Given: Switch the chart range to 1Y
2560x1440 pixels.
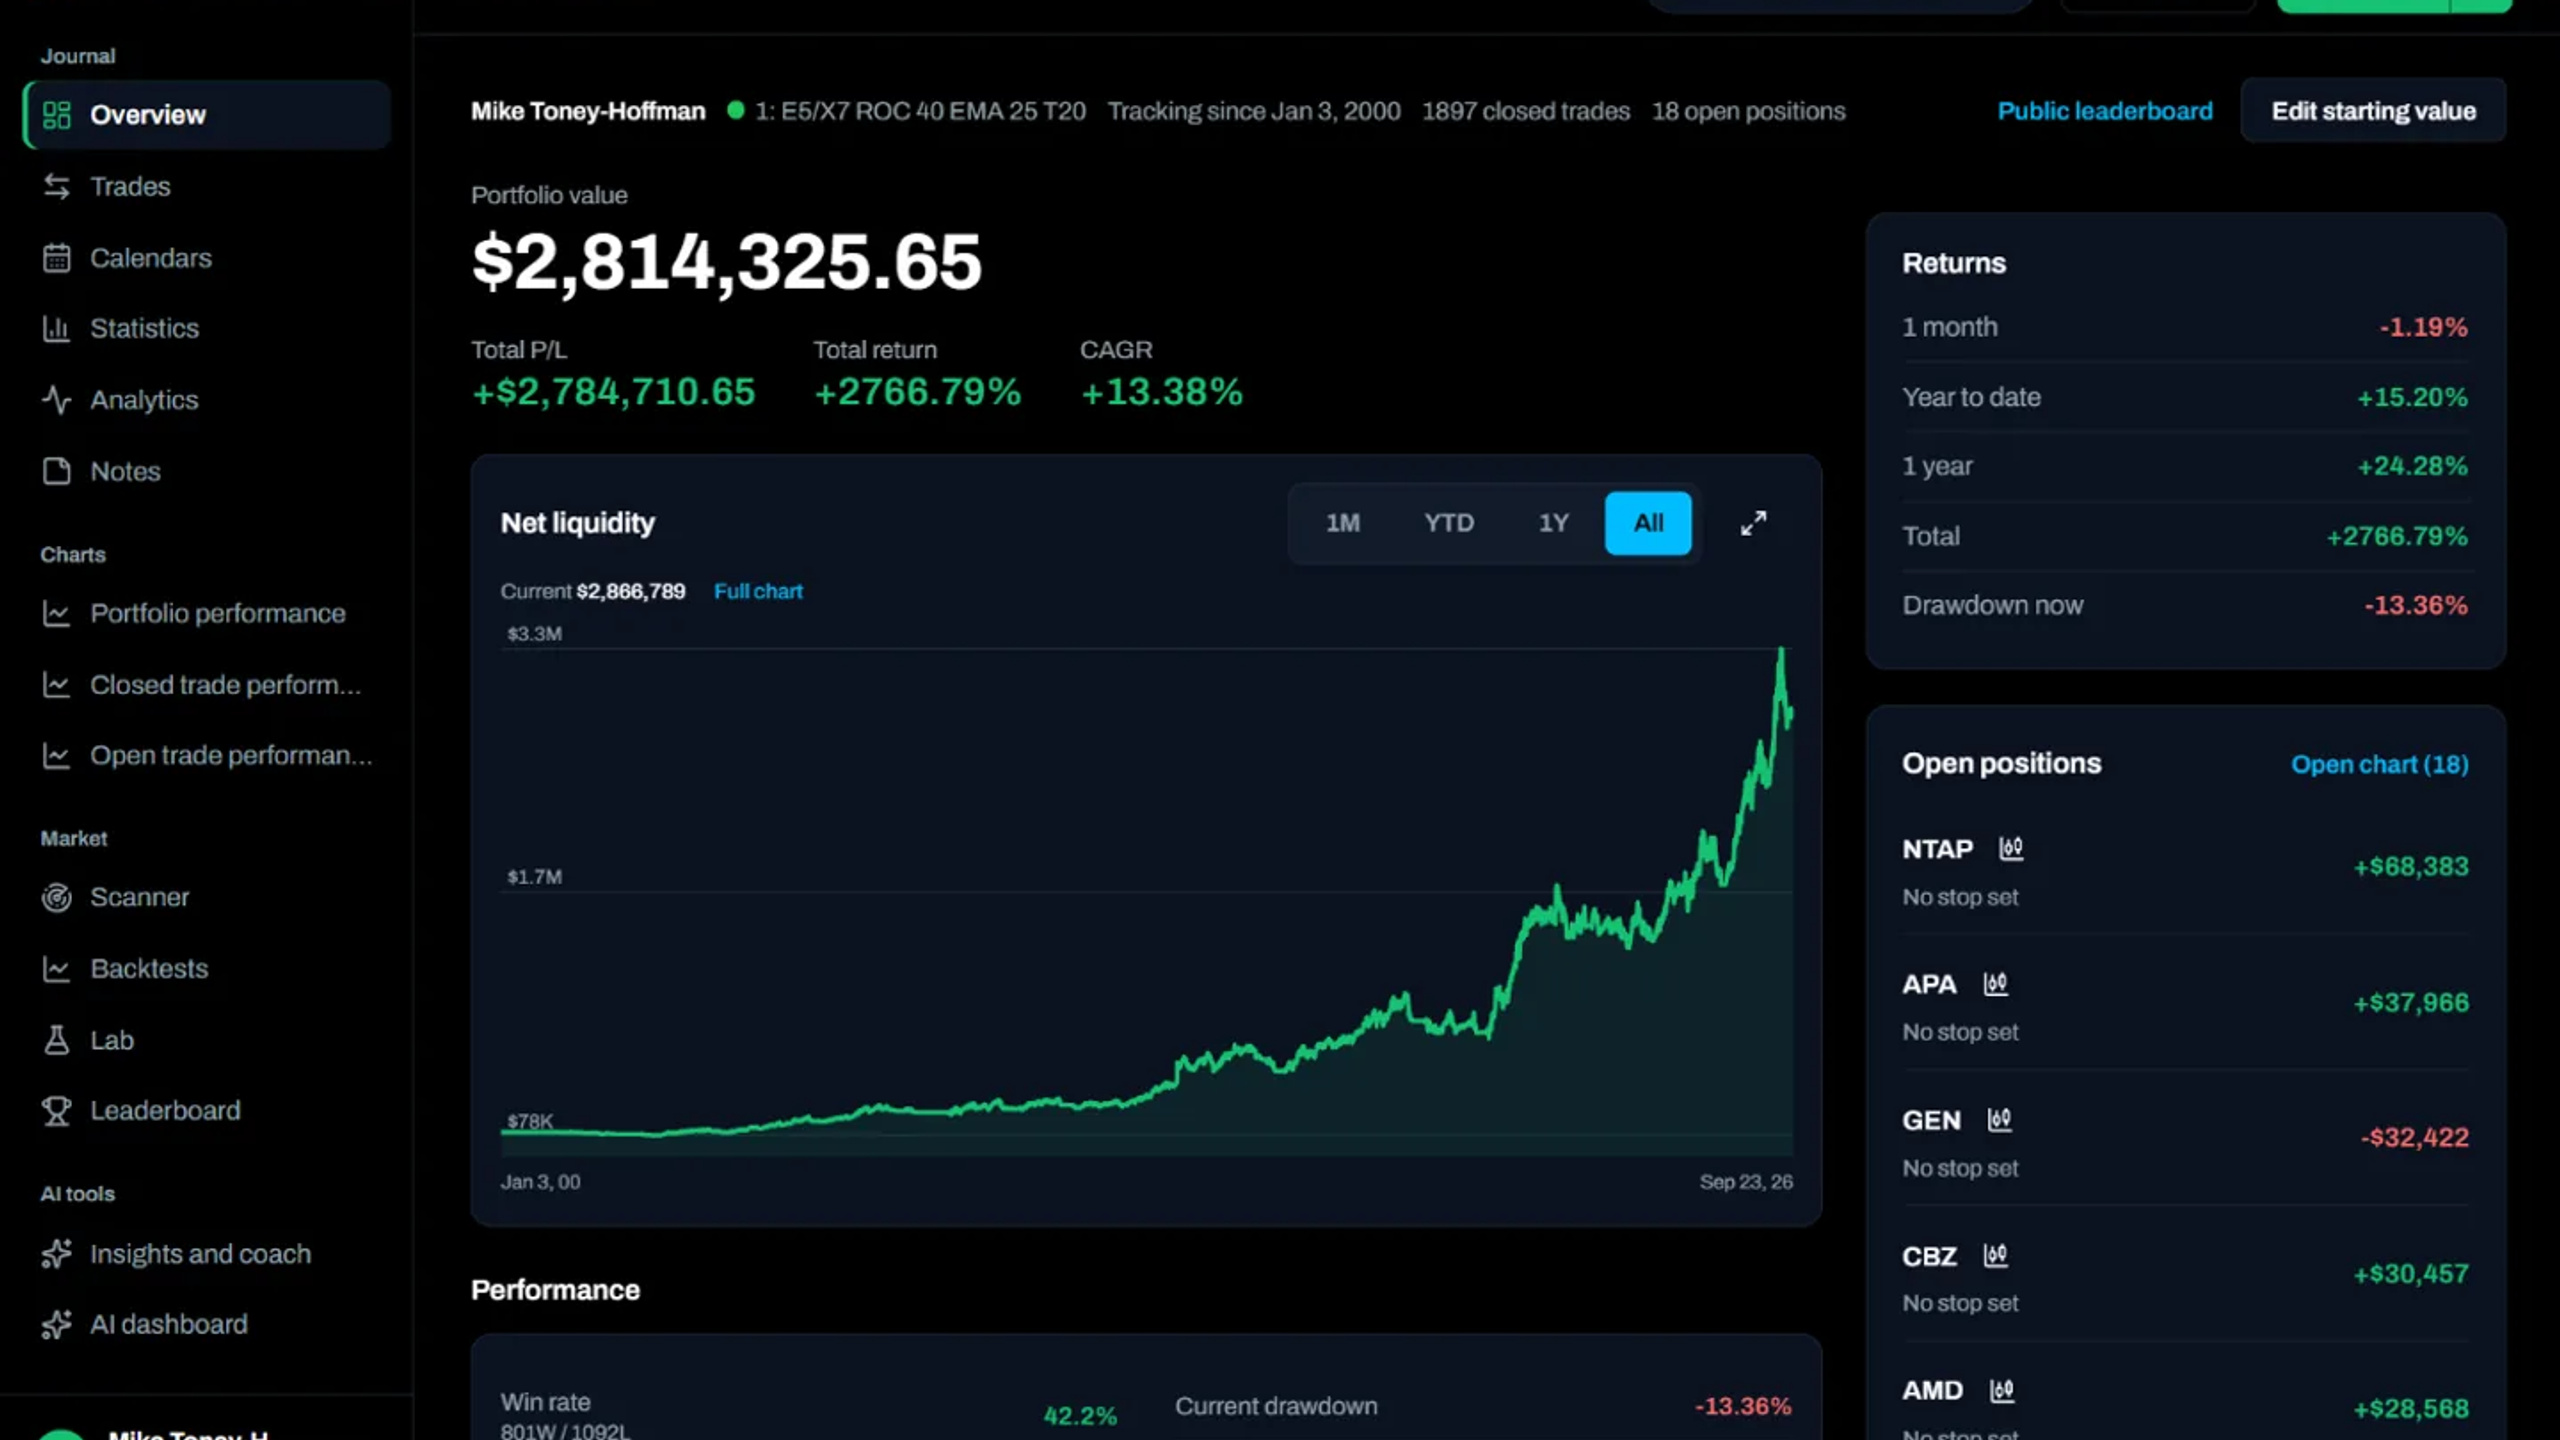Looking at the screenshot, I should [1553, 523].
